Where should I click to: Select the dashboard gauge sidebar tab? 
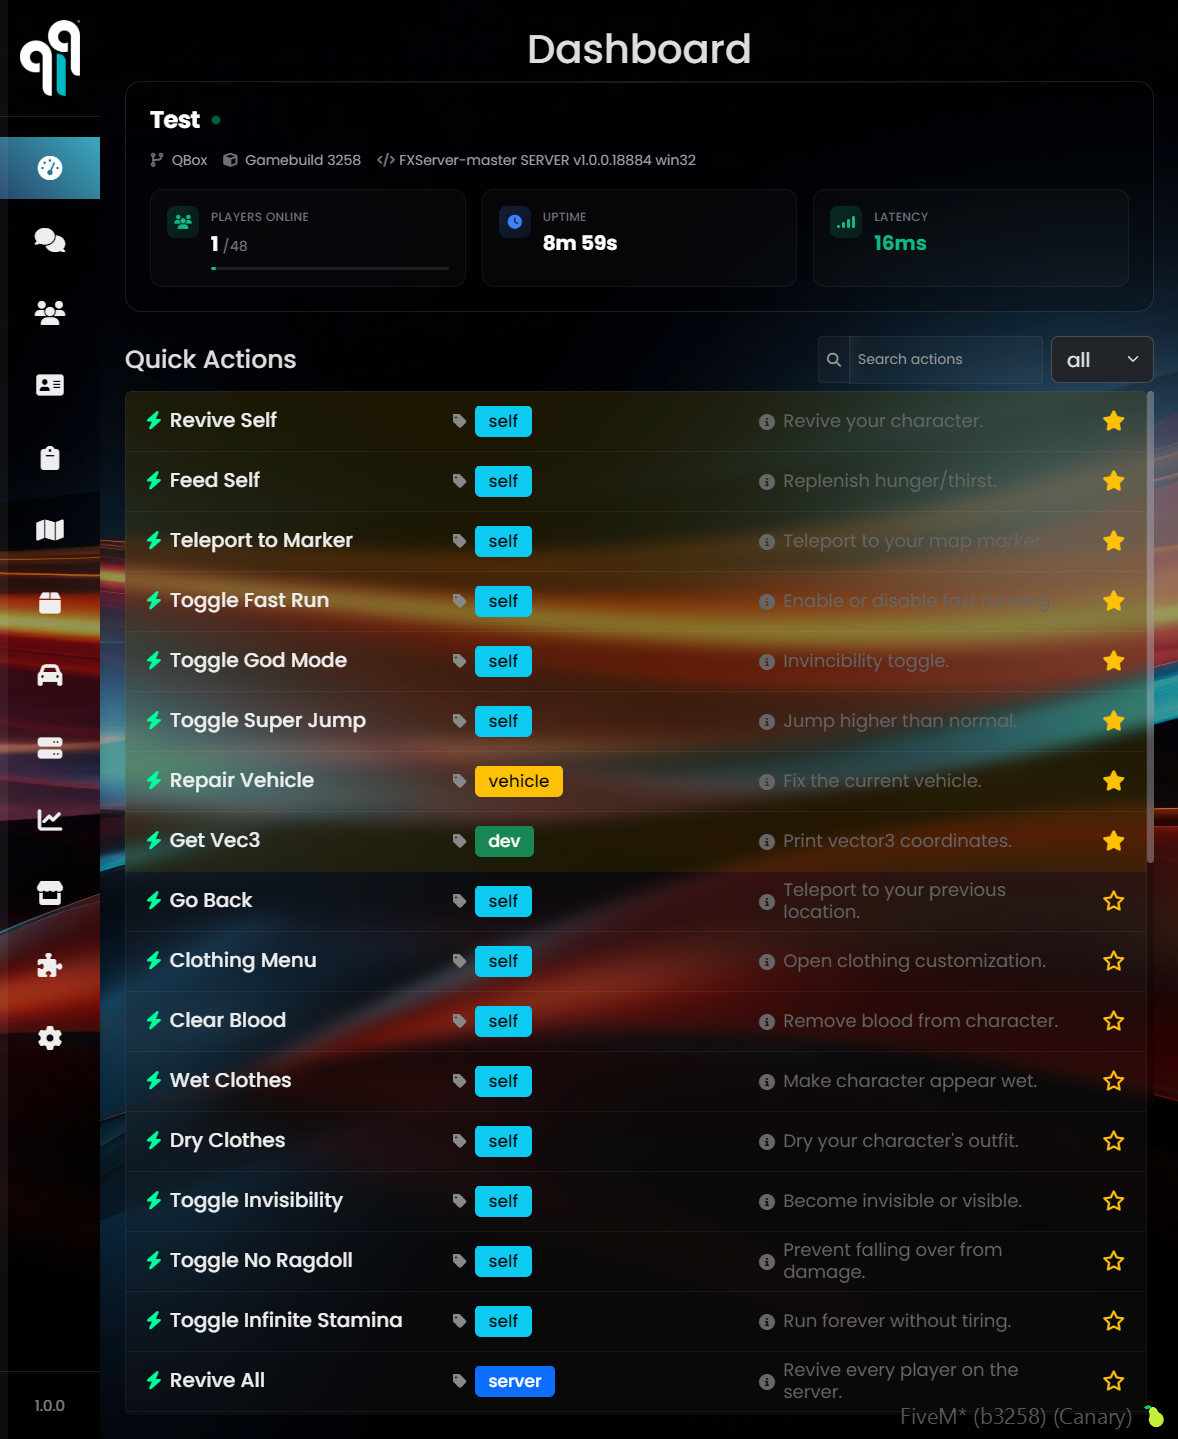[50, 168]
